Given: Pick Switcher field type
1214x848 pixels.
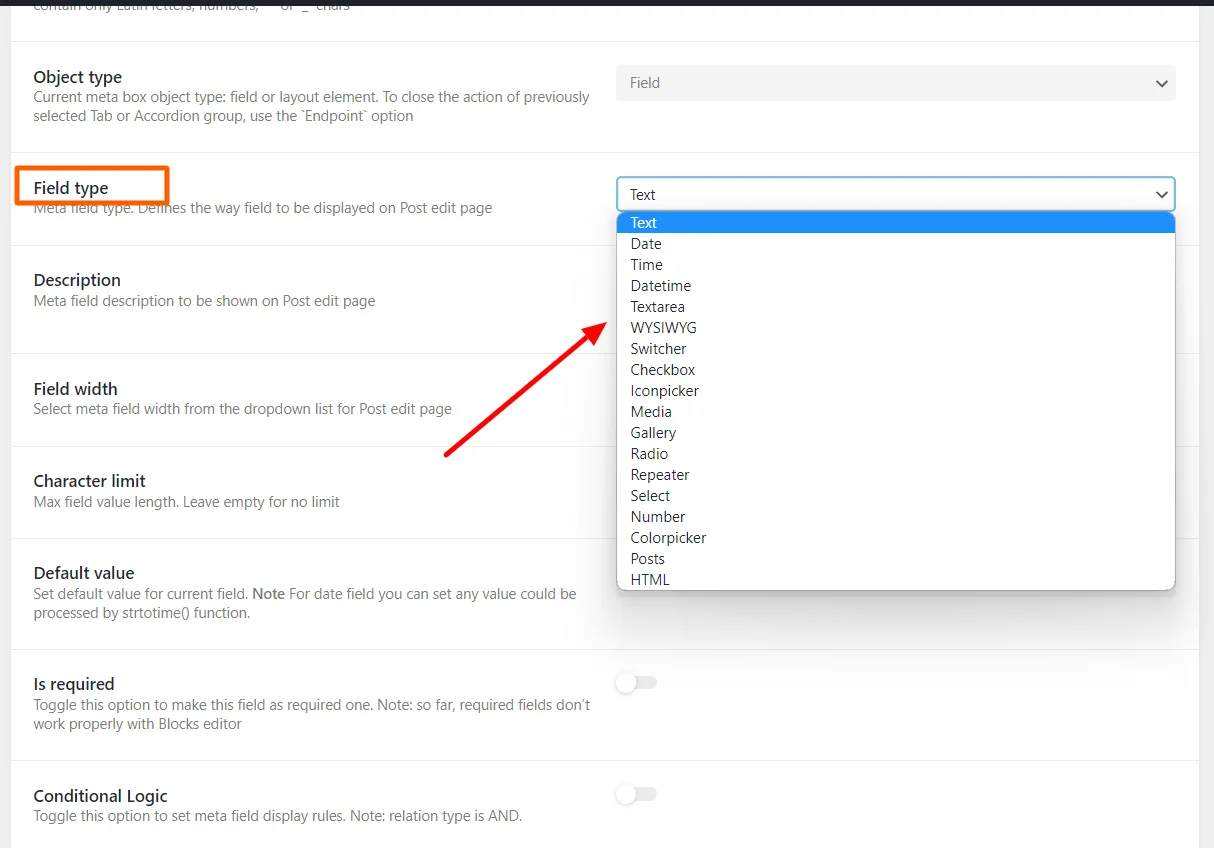Looking at the screenshot, I should tap(895, 349).
